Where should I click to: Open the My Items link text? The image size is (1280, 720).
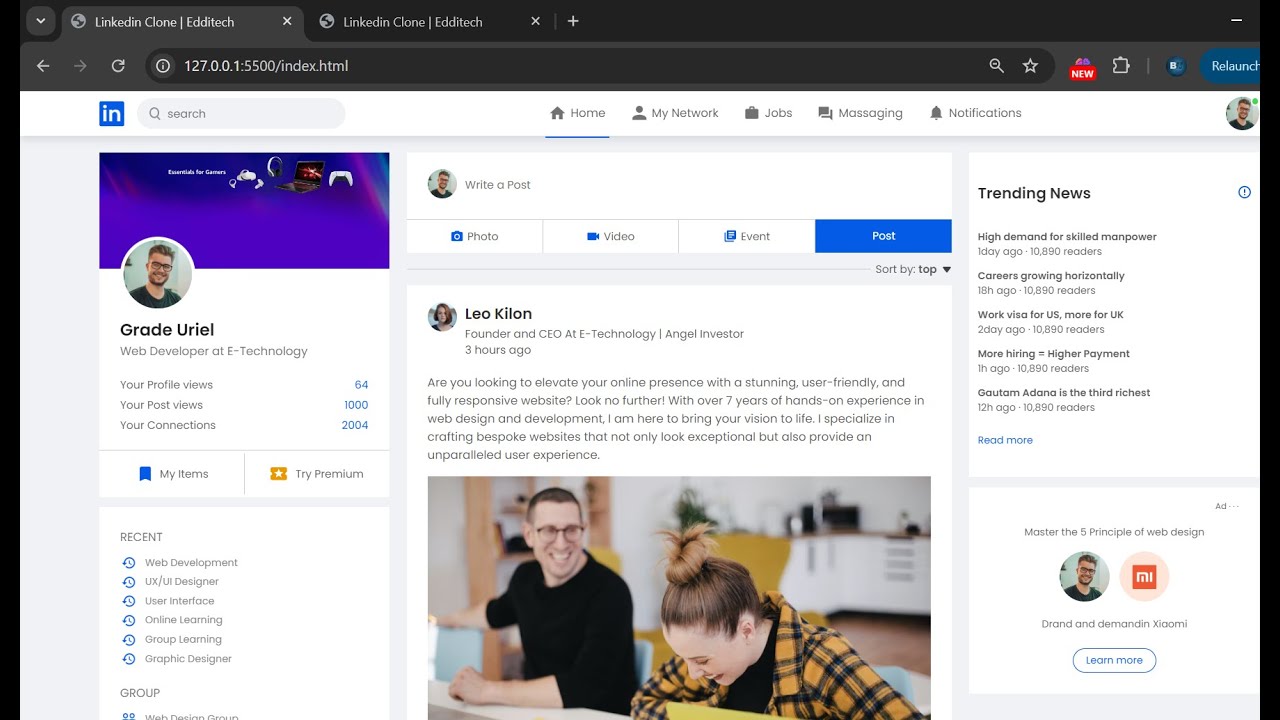pyautogui.click(x=184, y=474)
